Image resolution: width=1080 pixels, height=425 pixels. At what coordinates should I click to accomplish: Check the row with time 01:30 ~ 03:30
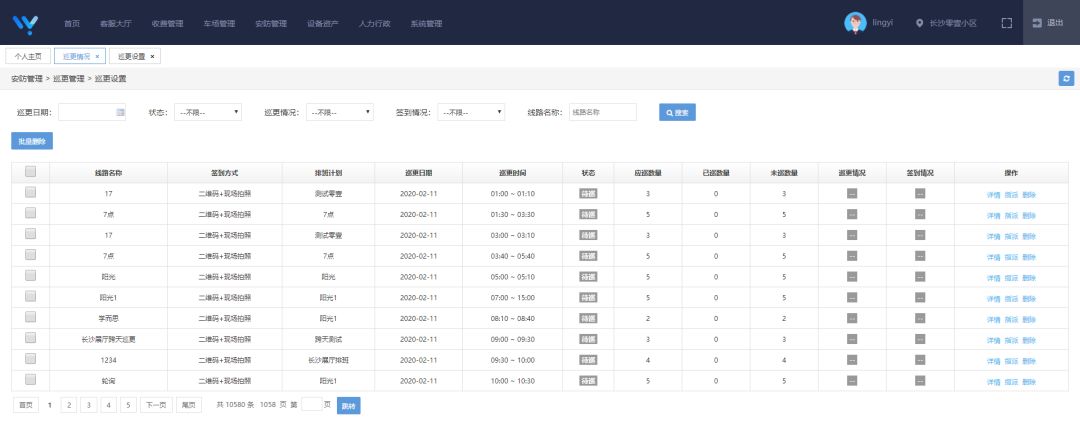click(30, 214)
